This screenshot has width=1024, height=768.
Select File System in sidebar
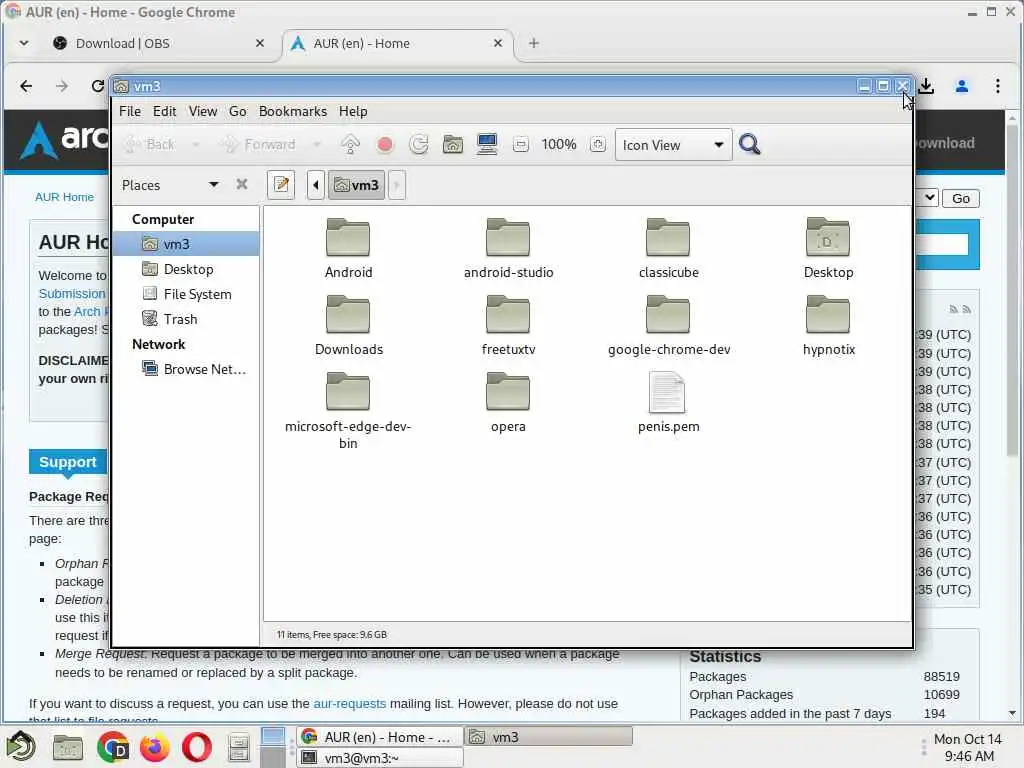pos(186,294)
